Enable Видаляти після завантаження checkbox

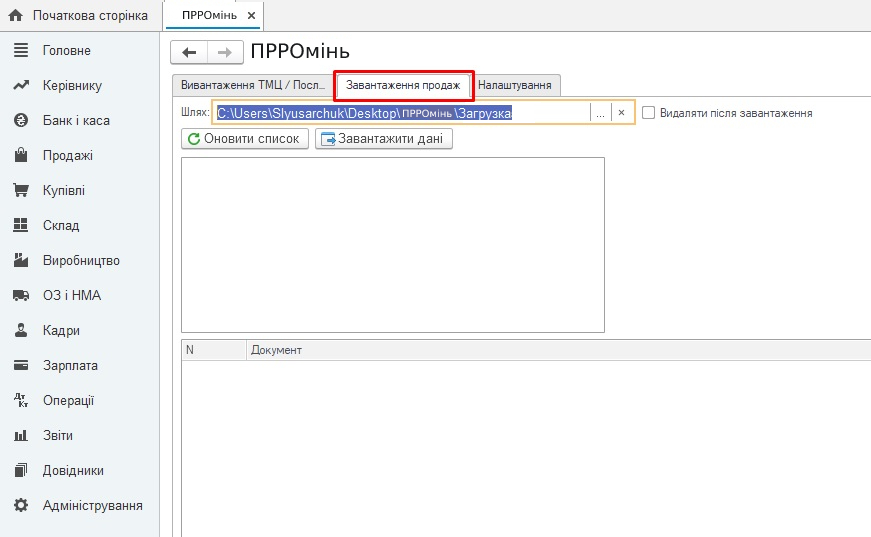(x=649, y=113)
